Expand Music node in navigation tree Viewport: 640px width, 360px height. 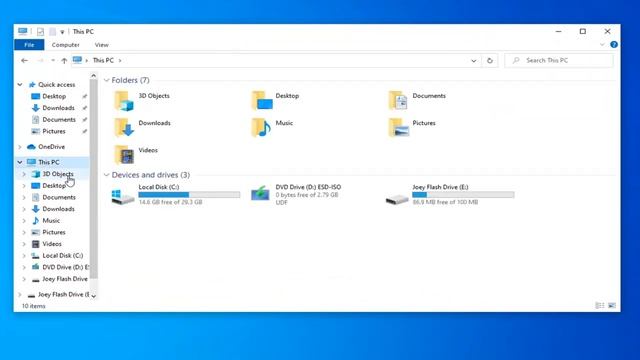click(x=24, y=220)
